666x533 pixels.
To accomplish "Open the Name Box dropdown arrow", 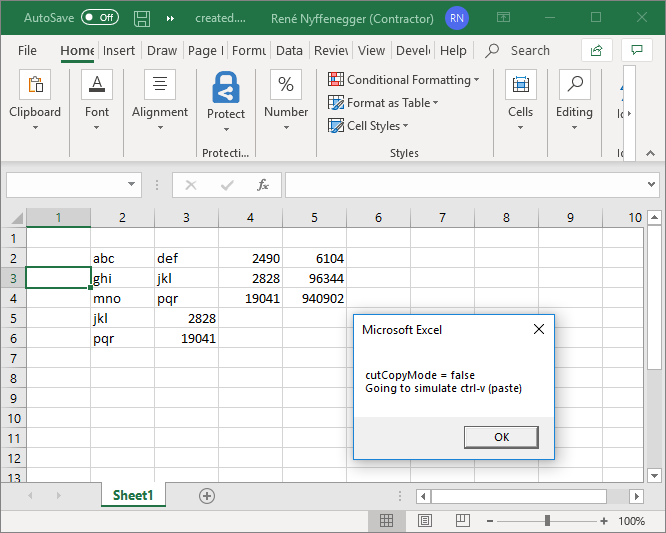I will pos(133,185).
